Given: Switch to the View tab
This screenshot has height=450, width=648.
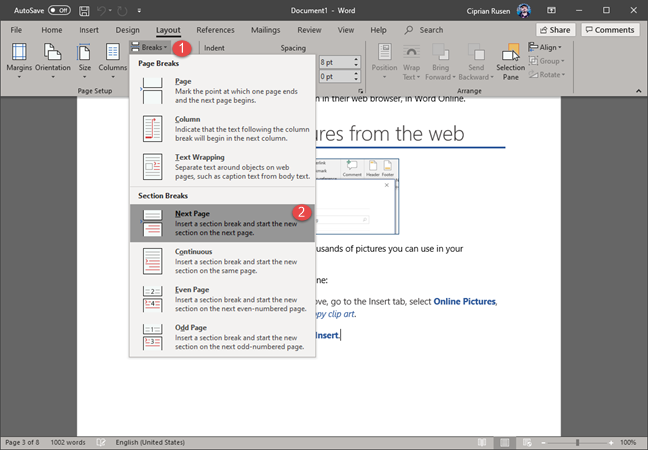Looking at the screenshot, I should pos(345,30).
